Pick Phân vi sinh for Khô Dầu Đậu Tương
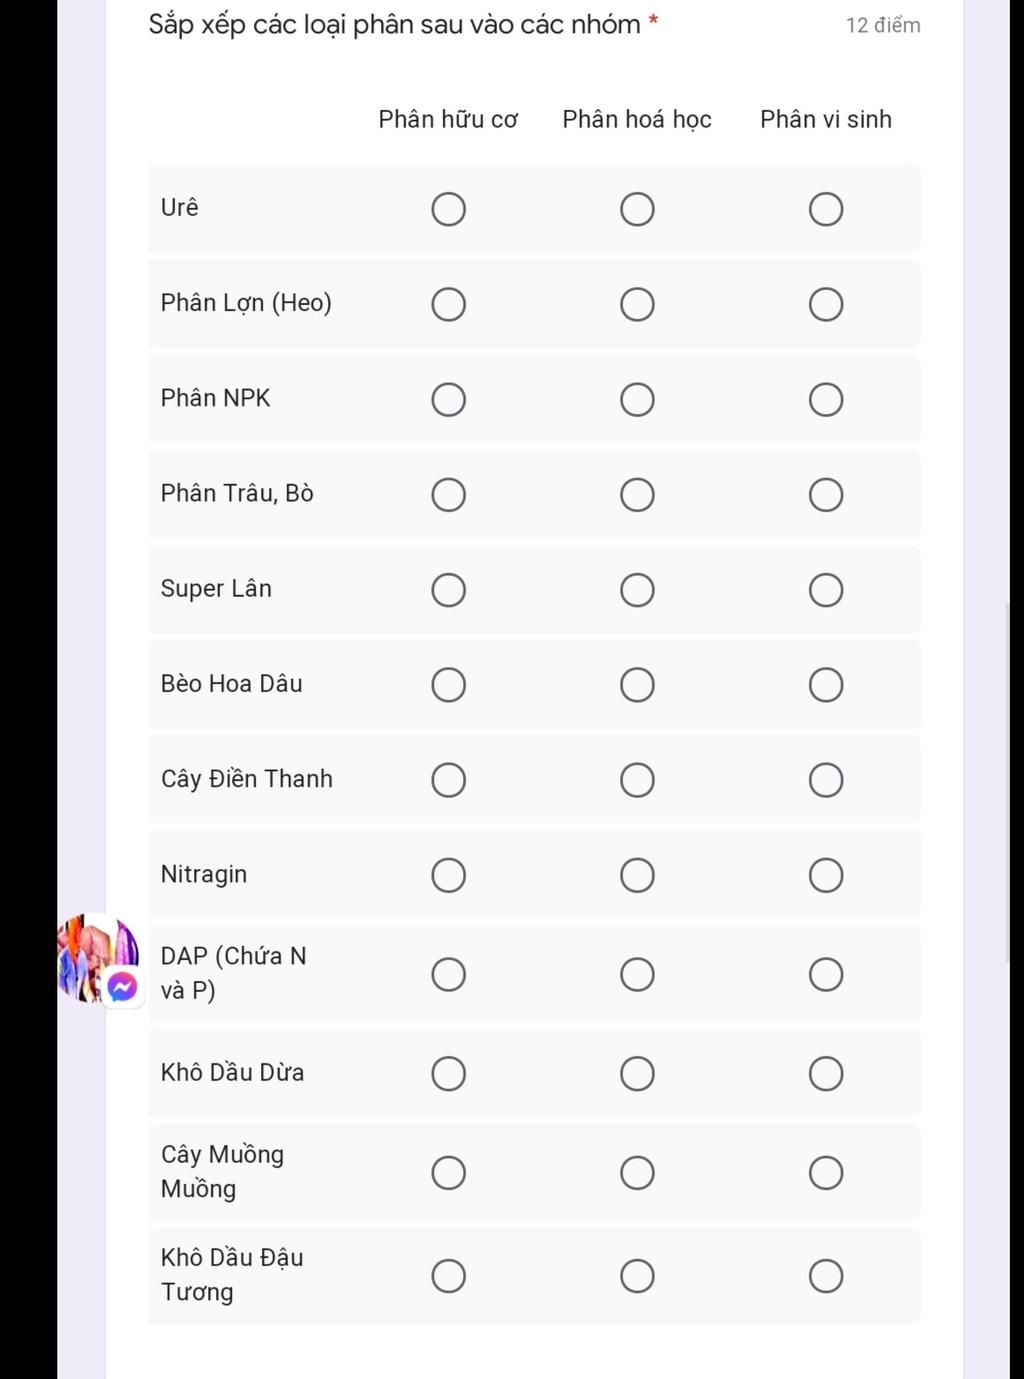This screenshot has width=1024, height=1379. point(826,1276)
